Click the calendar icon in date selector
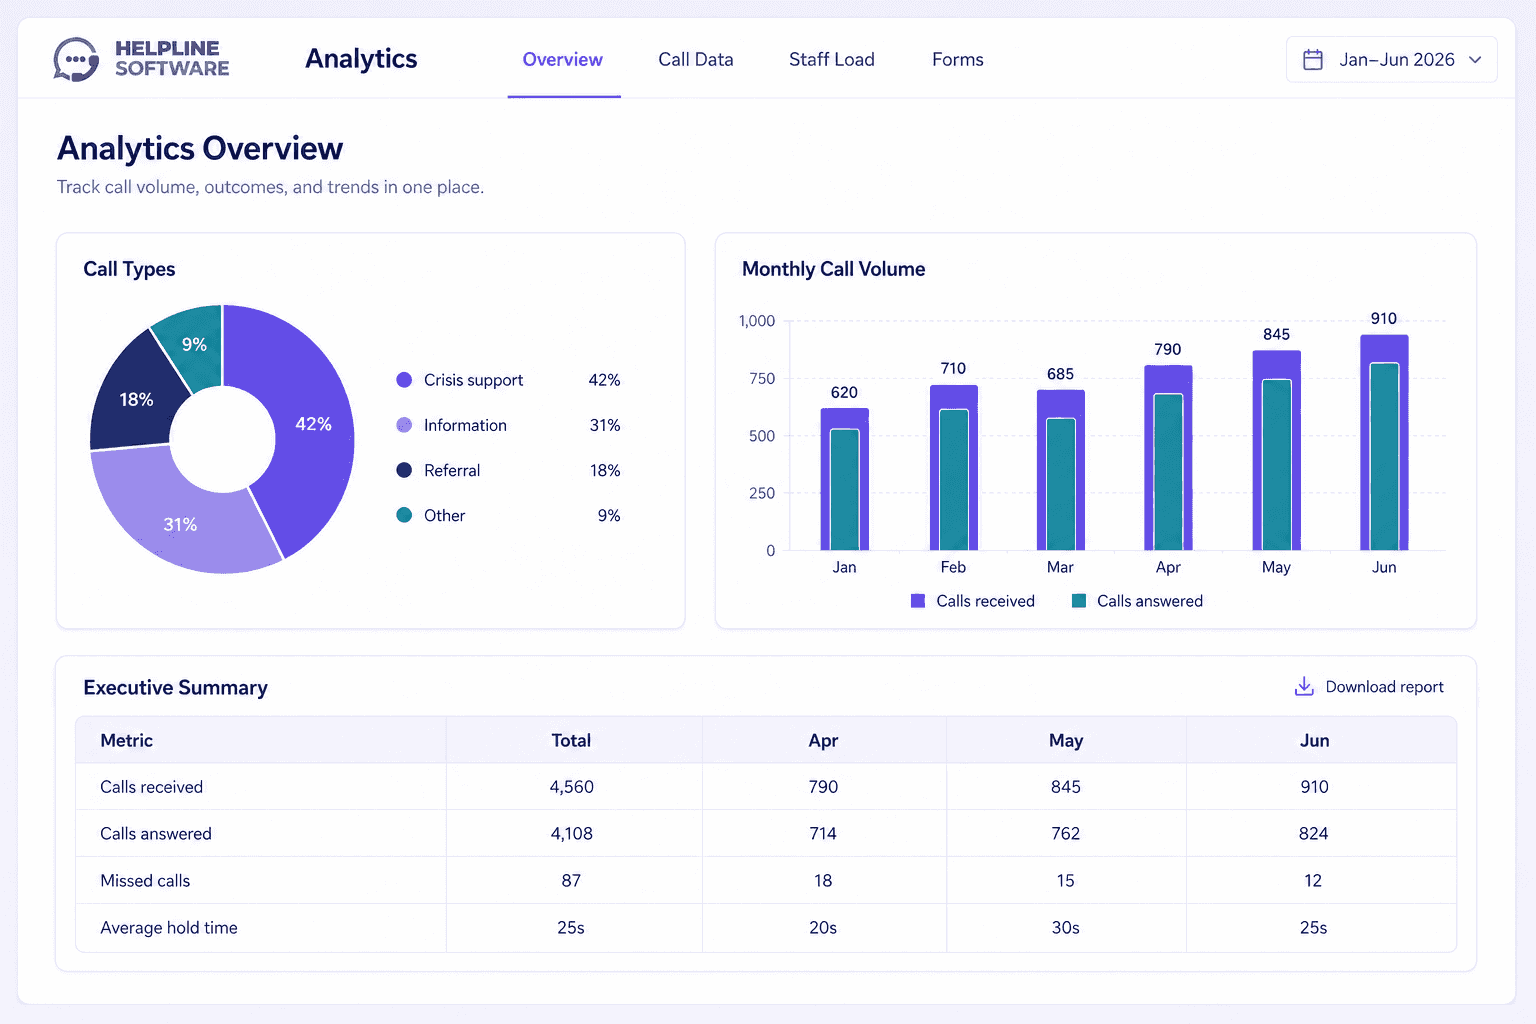 click(1313, 60)
